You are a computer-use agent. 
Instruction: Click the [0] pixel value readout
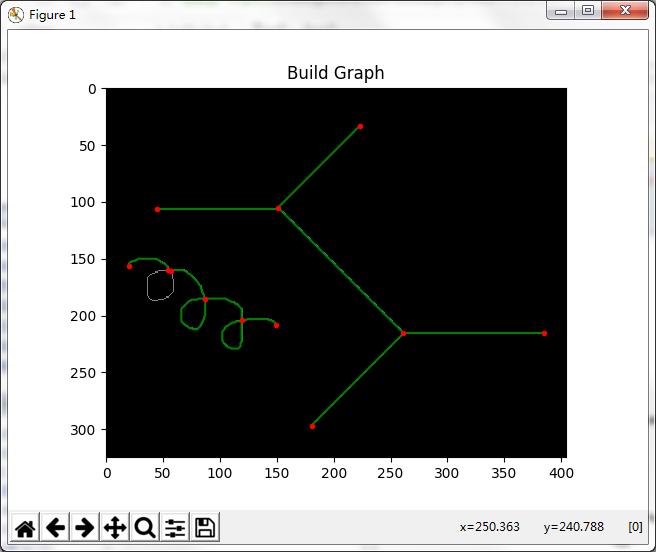point(635,526)
